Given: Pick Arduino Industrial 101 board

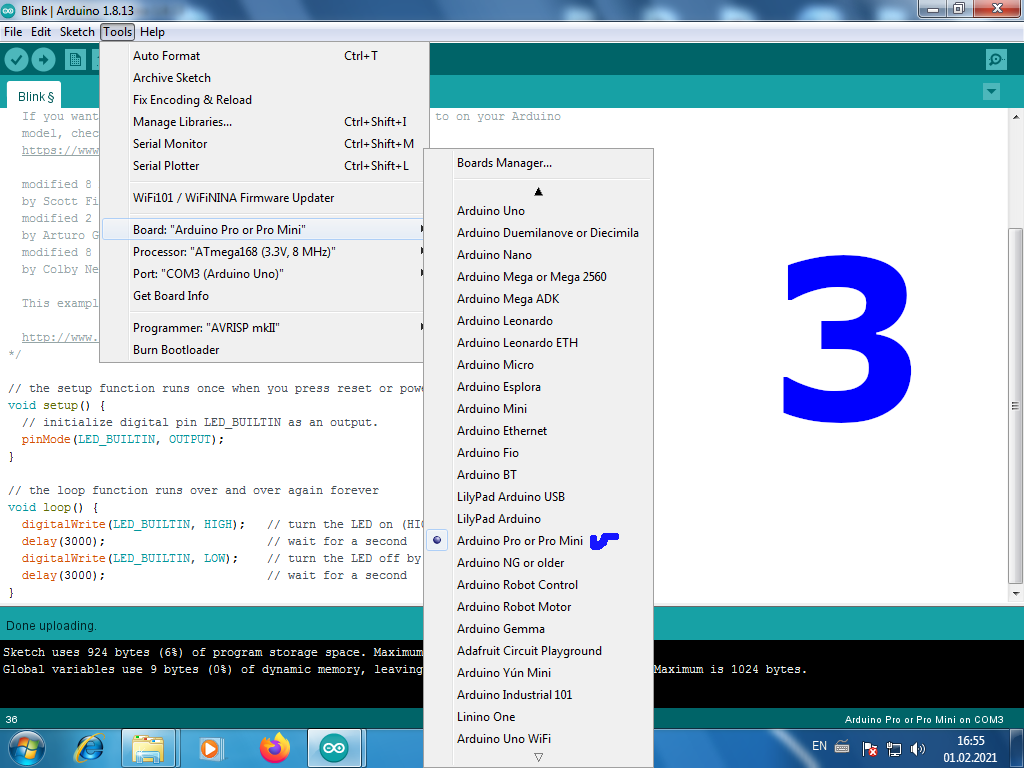Looking at the screenshot, I should 538,695.
